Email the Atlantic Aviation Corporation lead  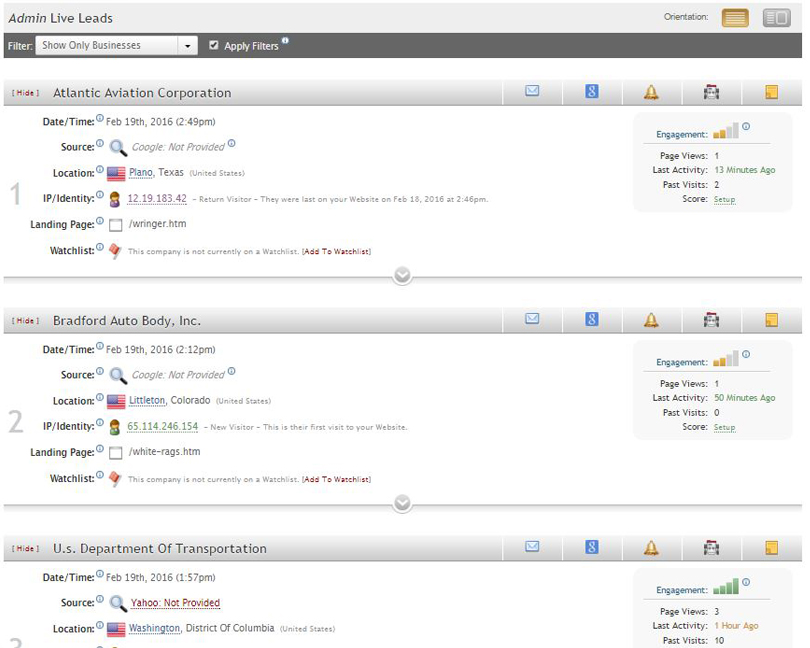pos(532,91)
